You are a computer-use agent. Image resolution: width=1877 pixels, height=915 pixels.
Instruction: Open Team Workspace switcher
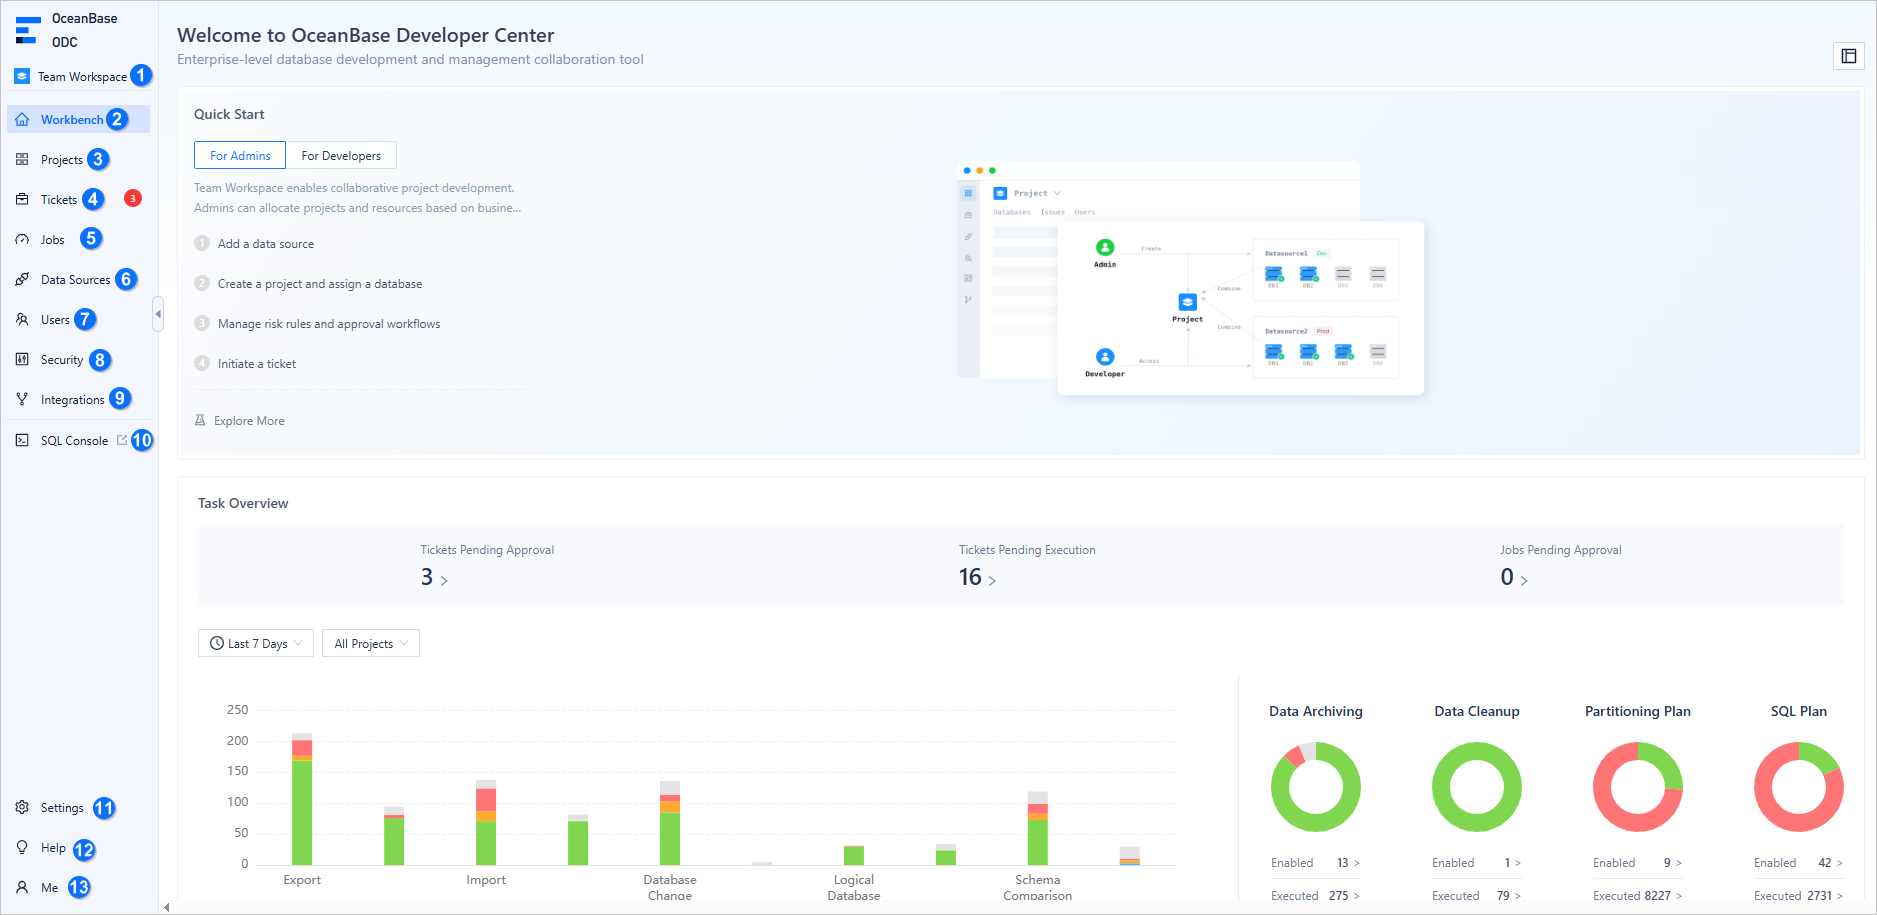82,76
